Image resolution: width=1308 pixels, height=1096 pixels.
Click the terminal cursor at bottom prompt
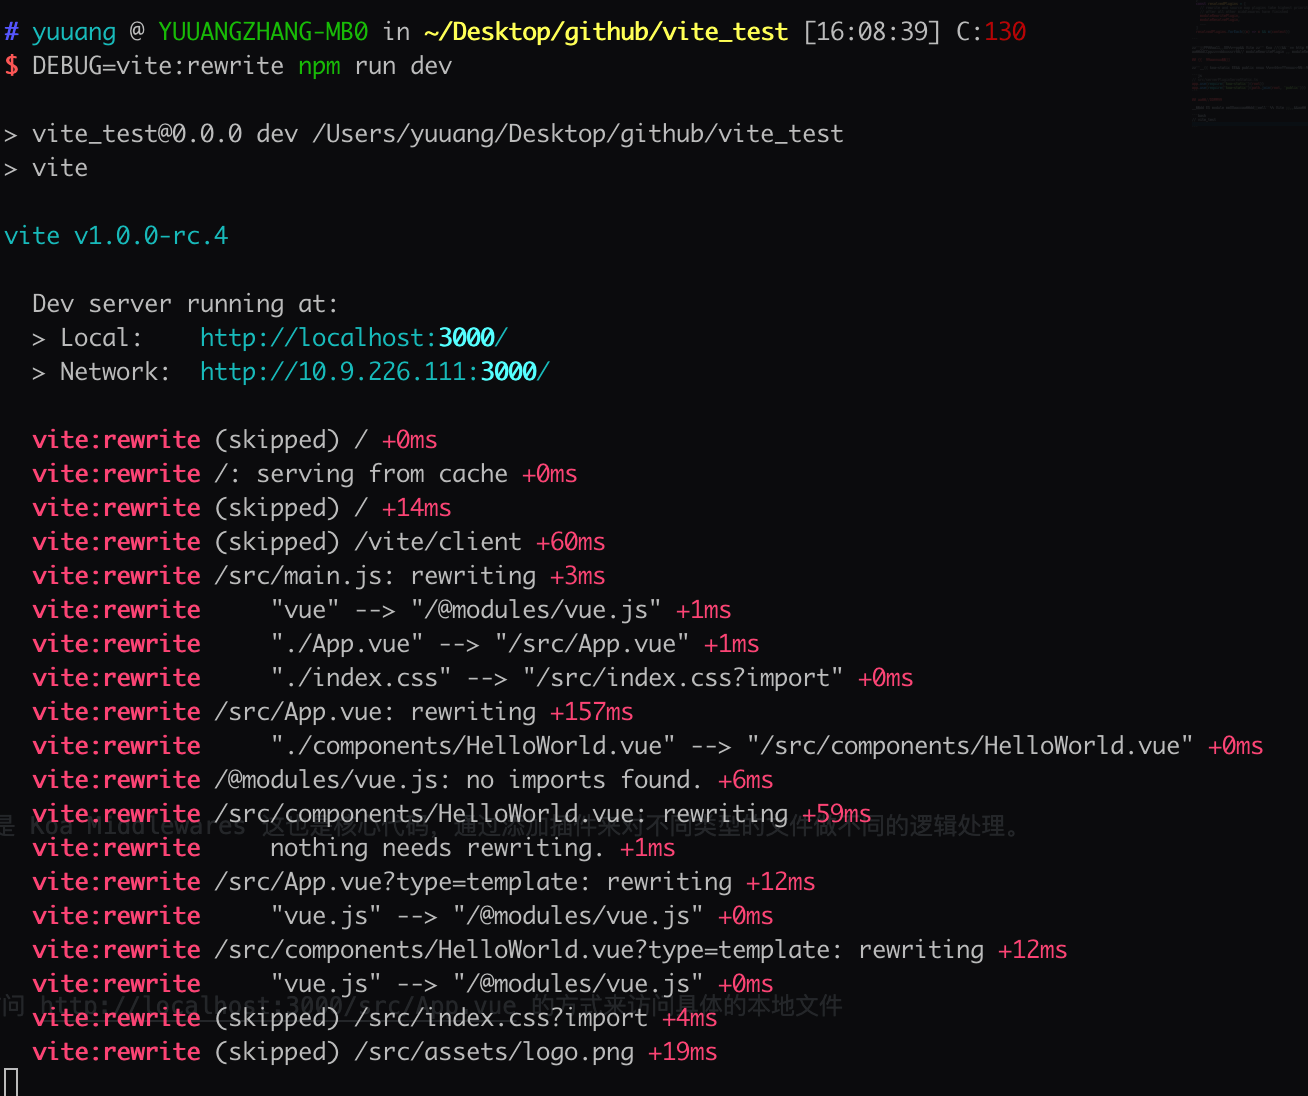(x=11, y=1082)
